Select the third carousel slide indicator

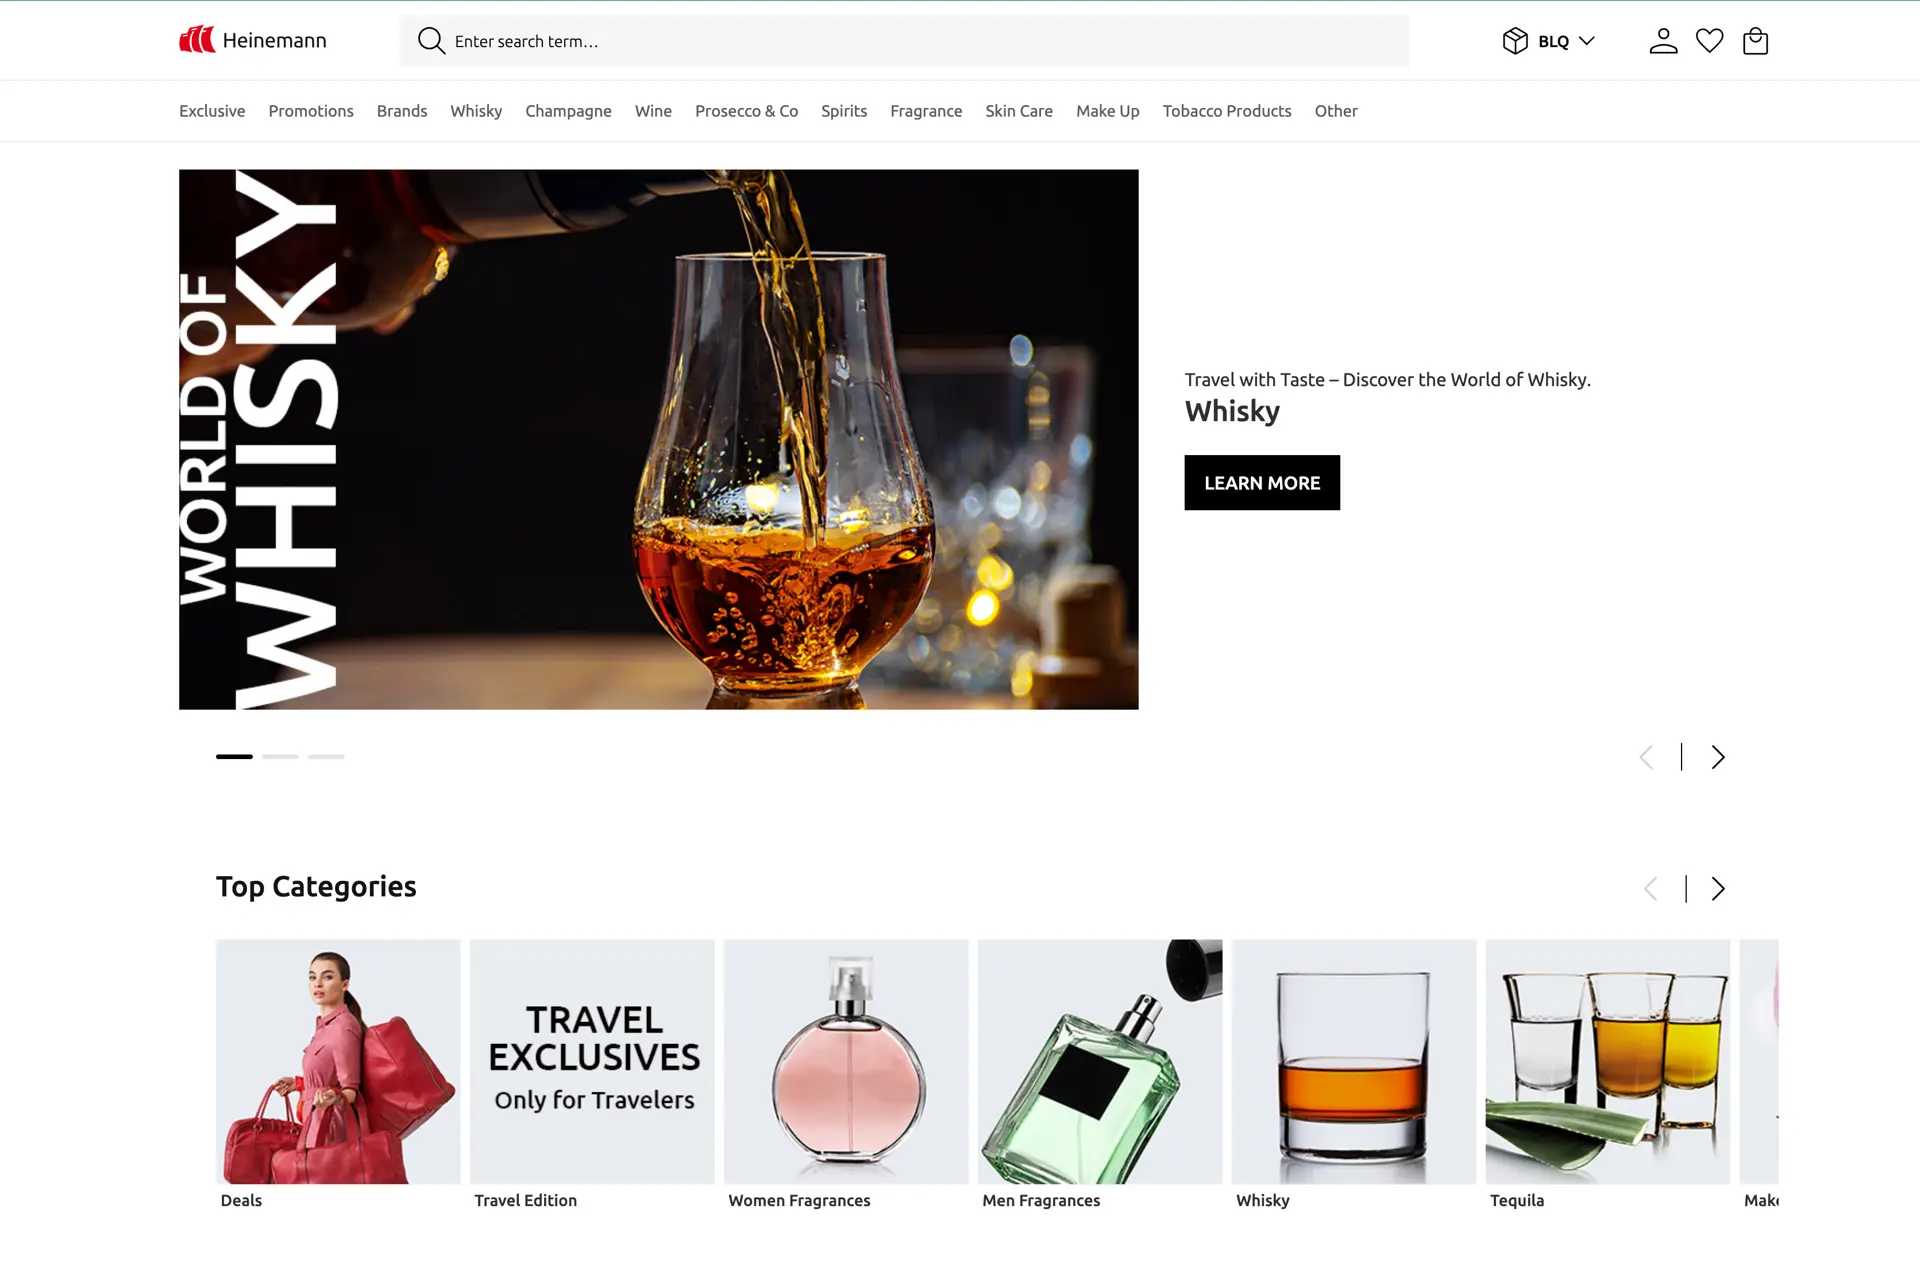pos(326,756)
